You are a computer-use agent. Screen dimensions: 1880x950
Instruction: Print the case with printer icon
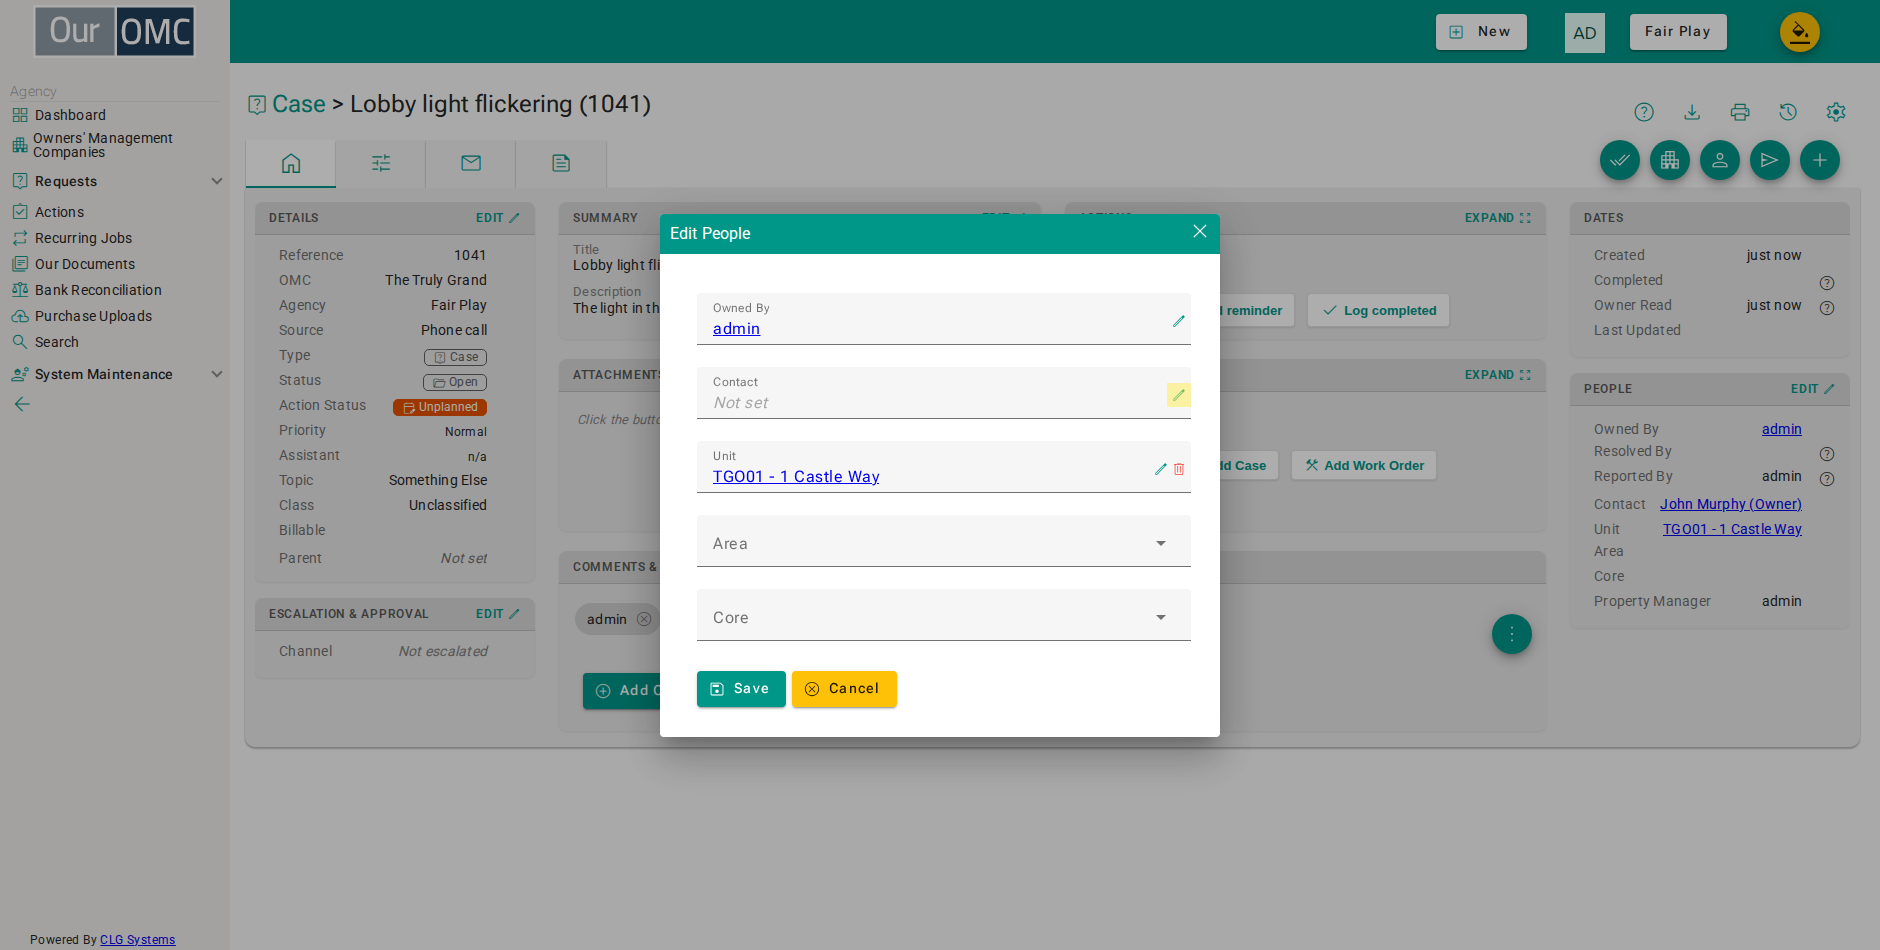1740,112
